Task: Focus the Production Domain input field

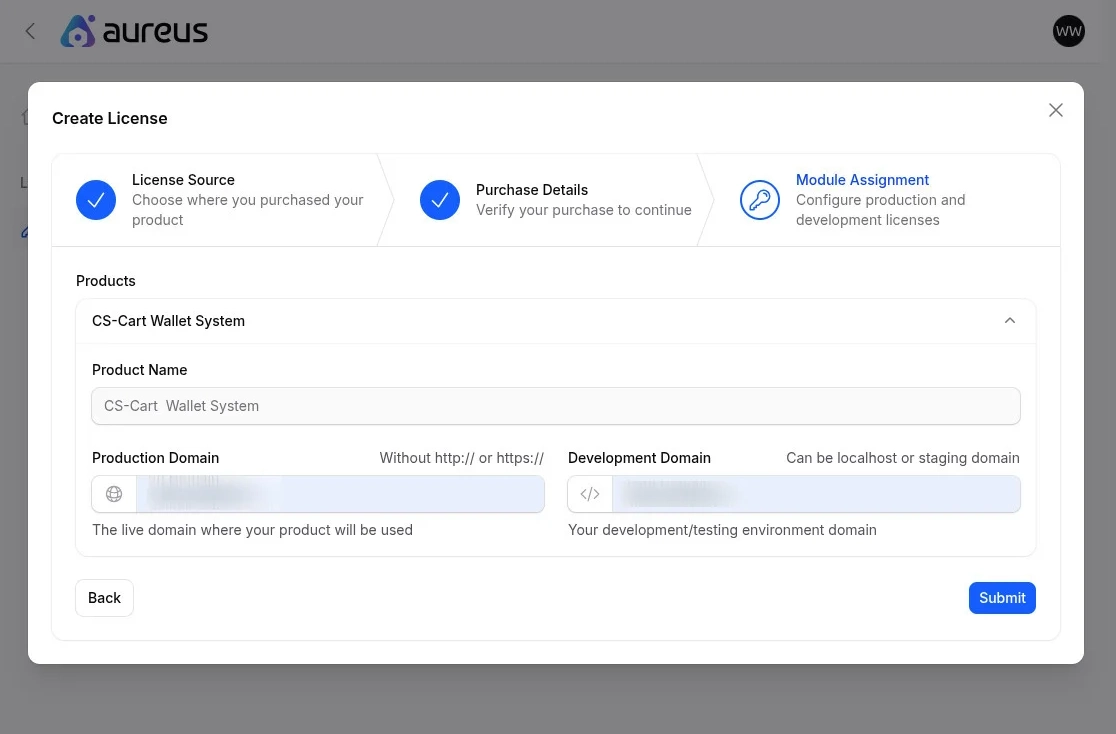Action: (x=340, y=494)
